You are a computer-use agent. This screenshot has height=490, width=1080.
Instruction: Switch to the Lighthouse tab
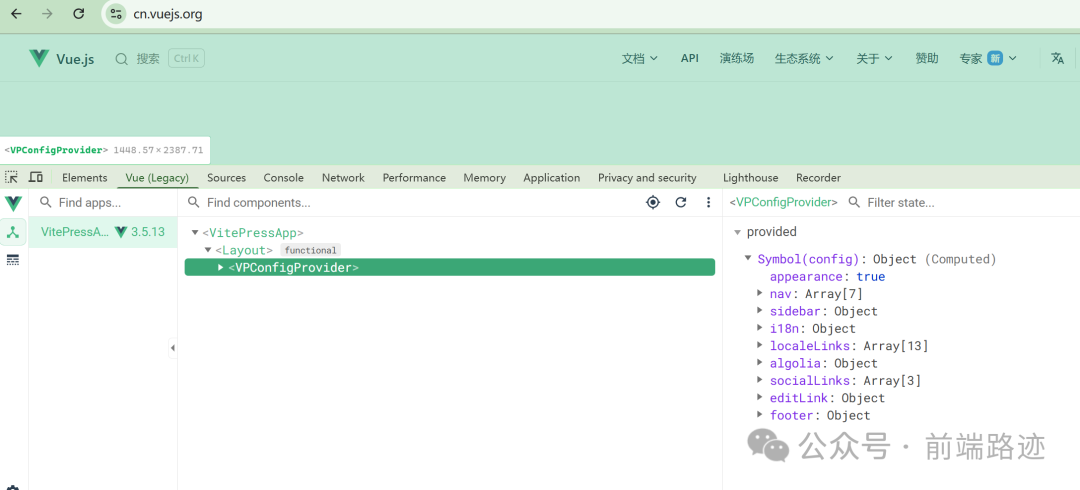[x=750, y=178]
